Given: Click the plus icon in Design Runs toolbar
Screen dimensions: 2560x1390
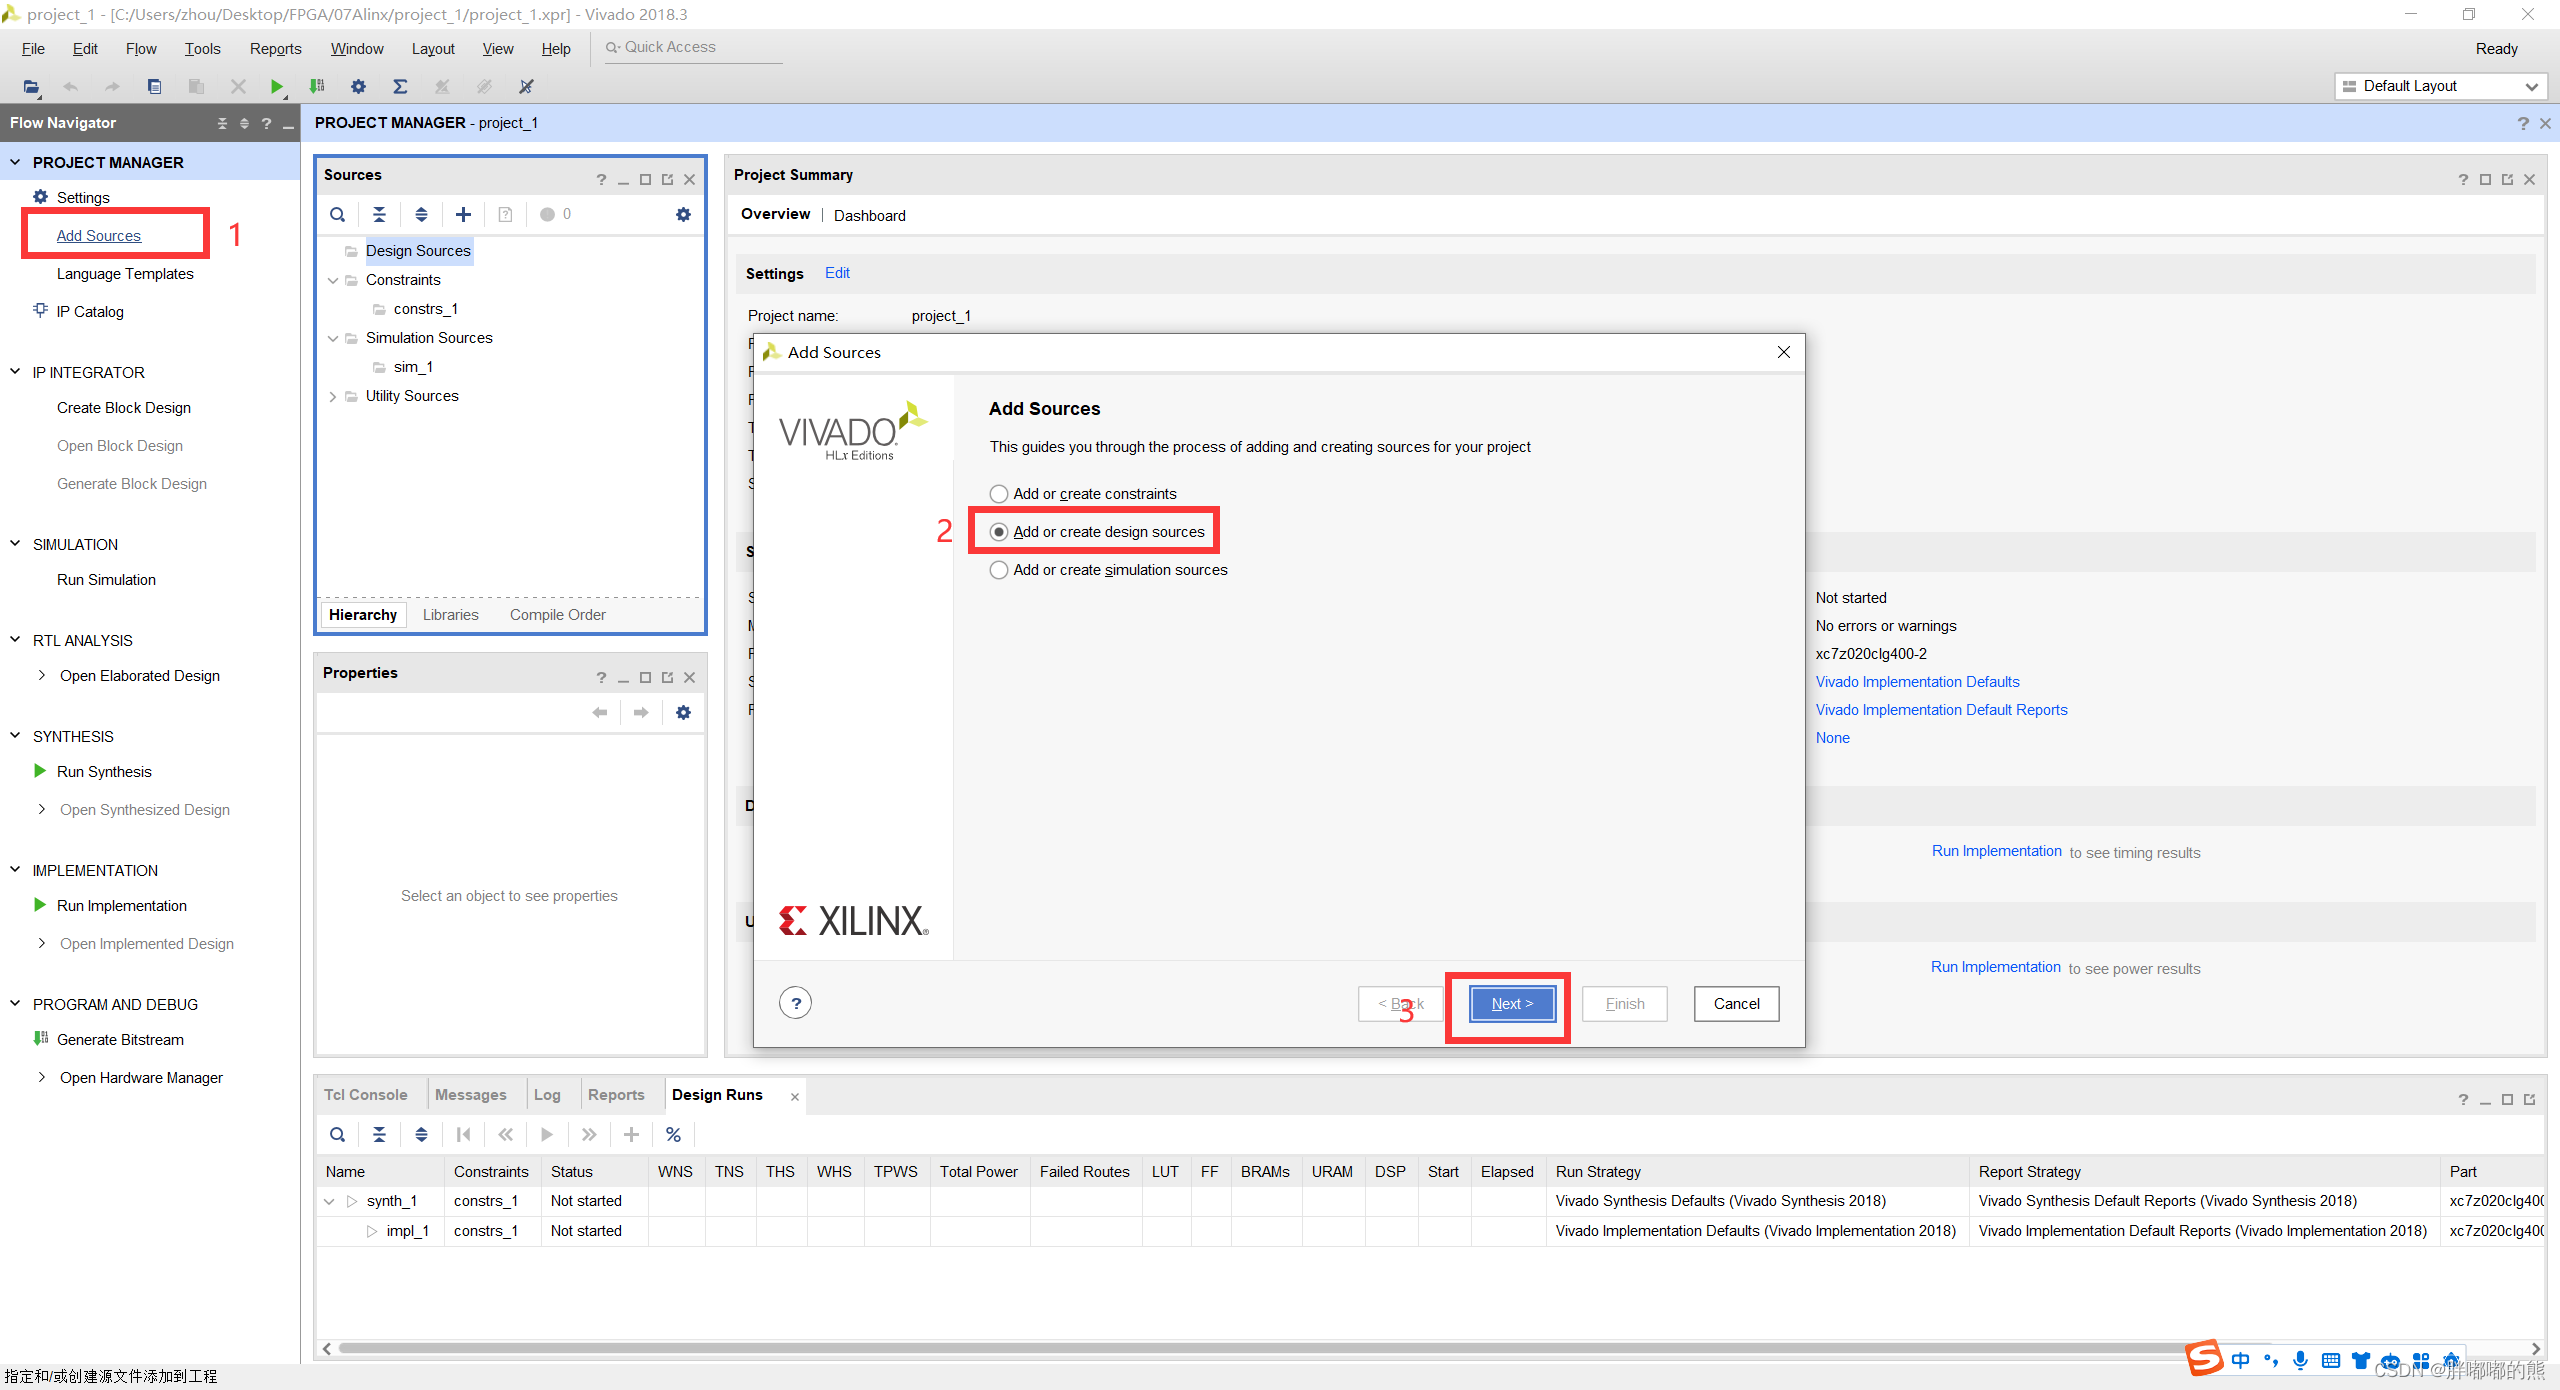Looking at the screenshot, I should click(631, 1134).
